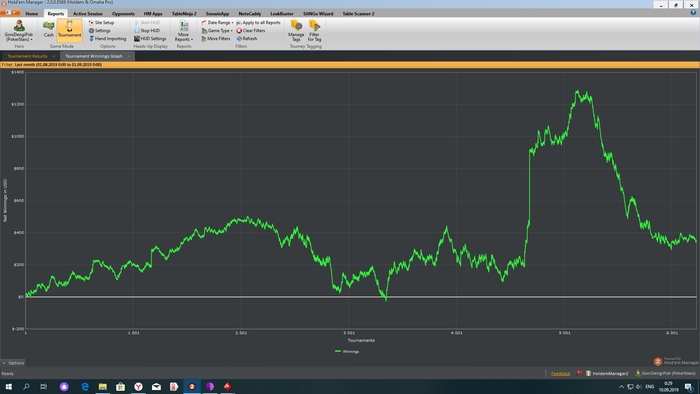Click the Feedback link in status bar

pyautogui.click(x=560, y=373)
